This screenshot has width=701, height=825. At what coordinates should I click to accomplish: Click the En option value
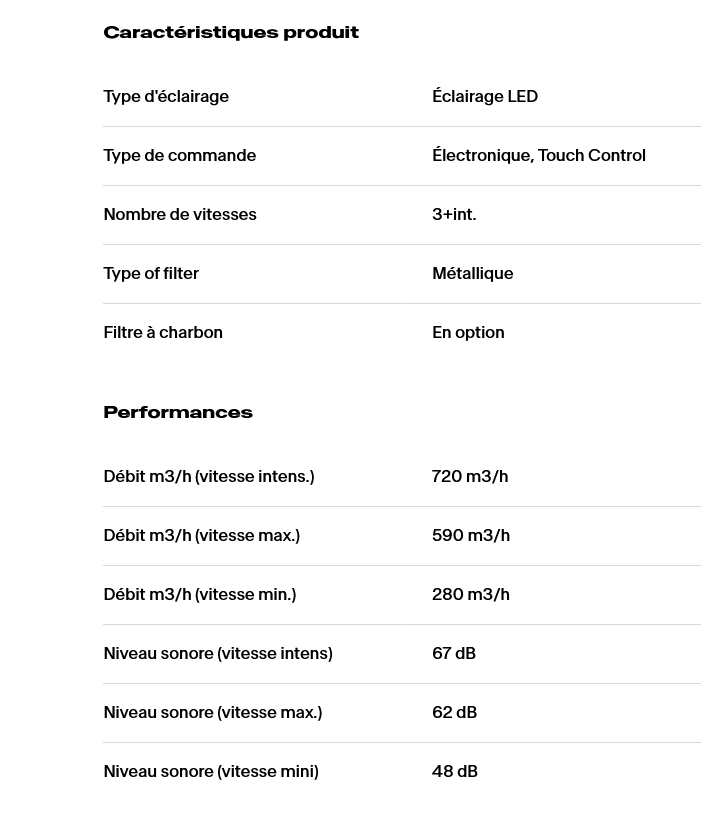(x=468, y=333)
